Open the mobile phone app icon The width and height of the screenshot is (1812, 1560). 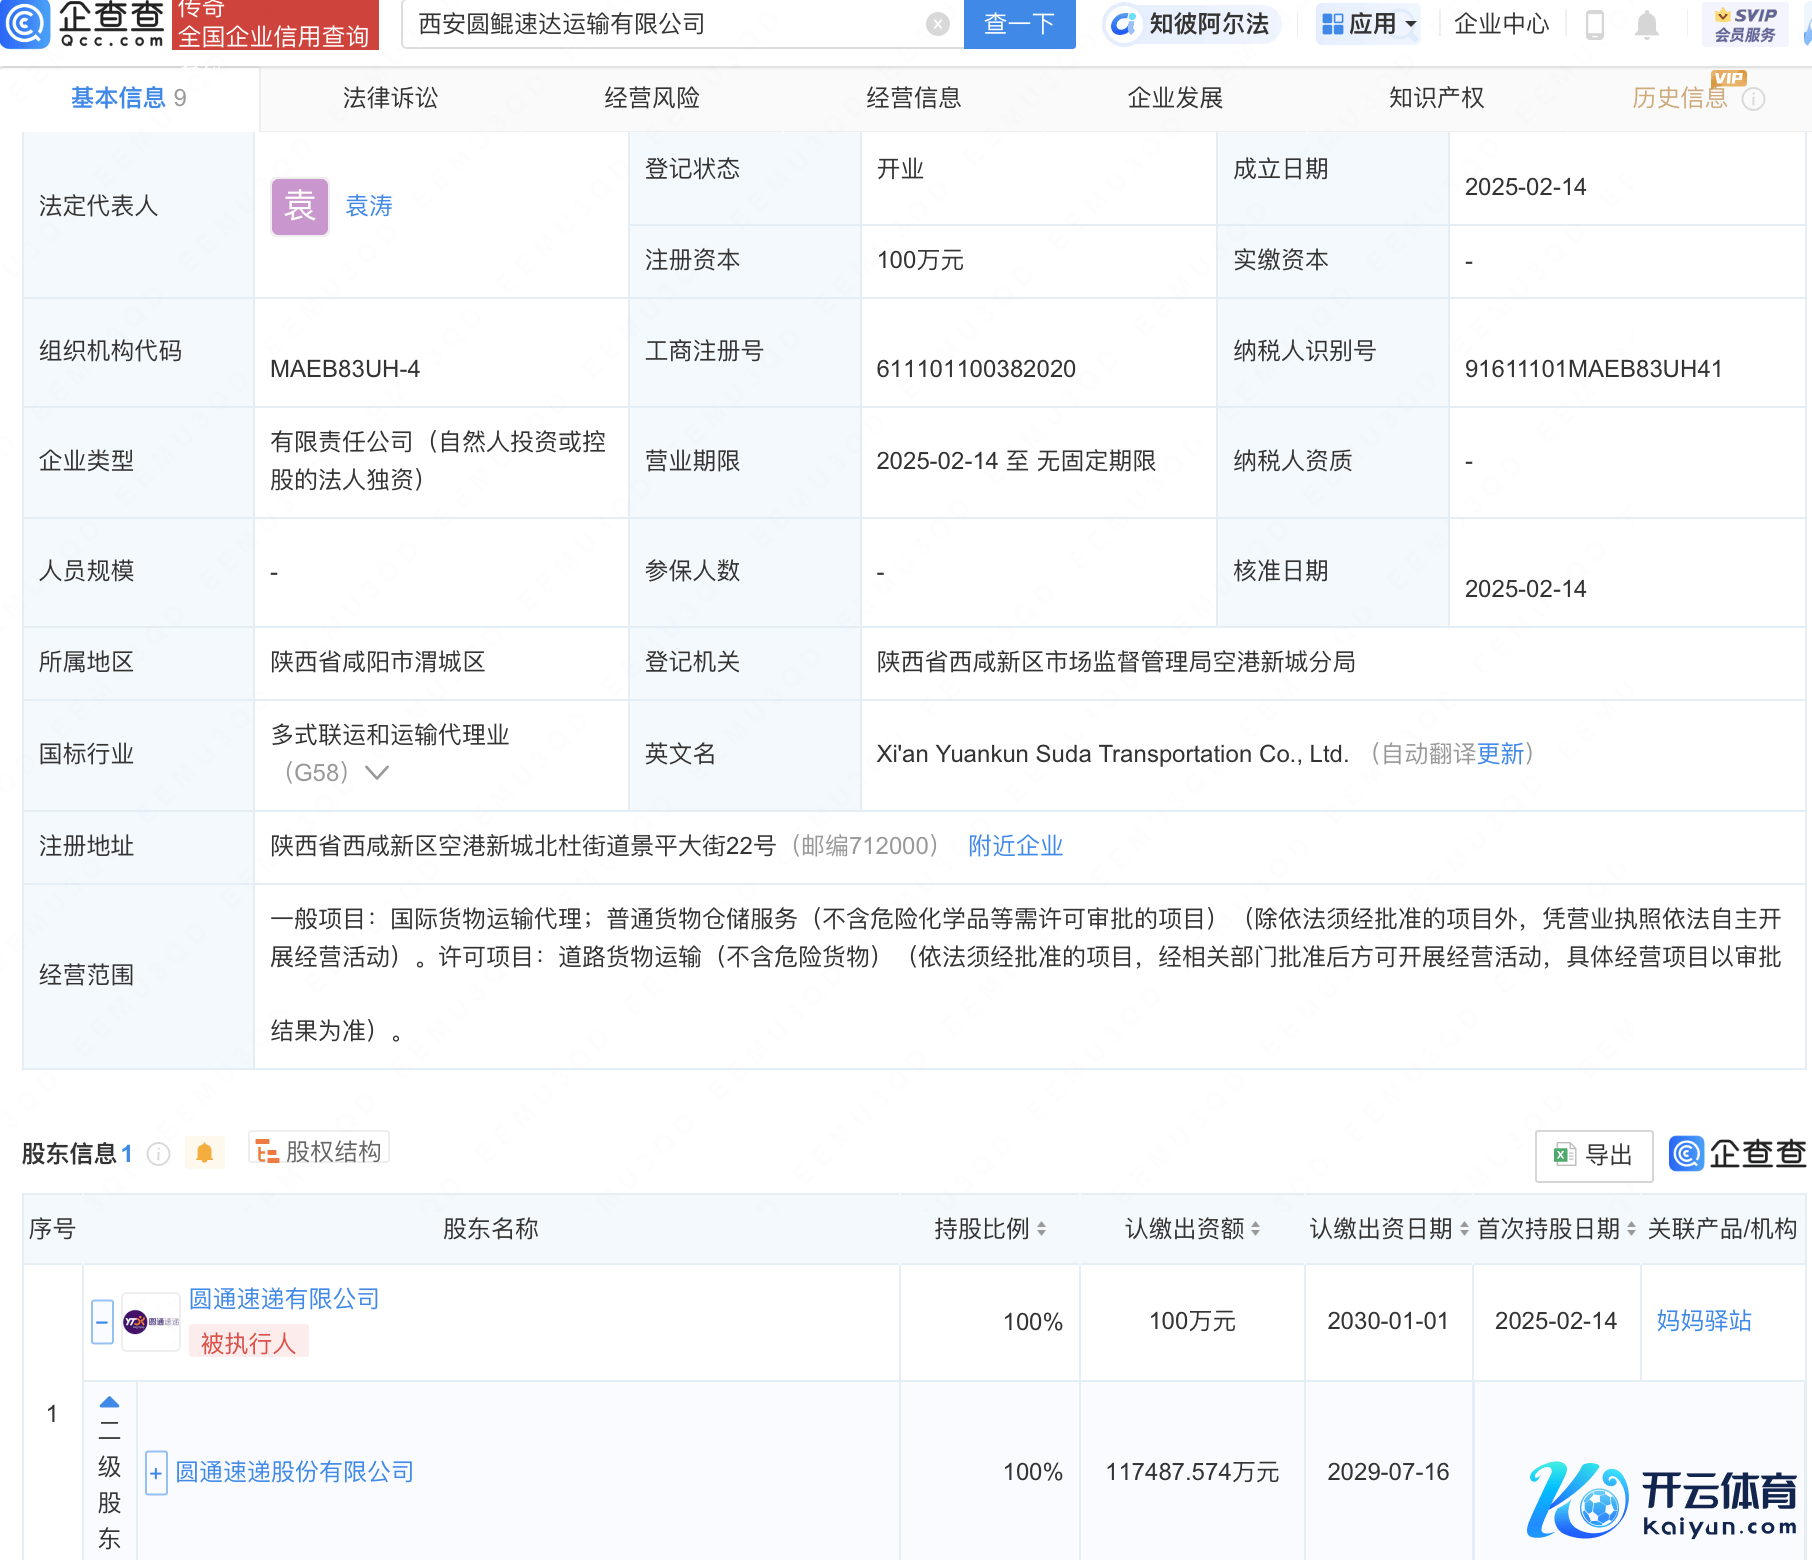pyautogui.click(x=1595, y=24)
